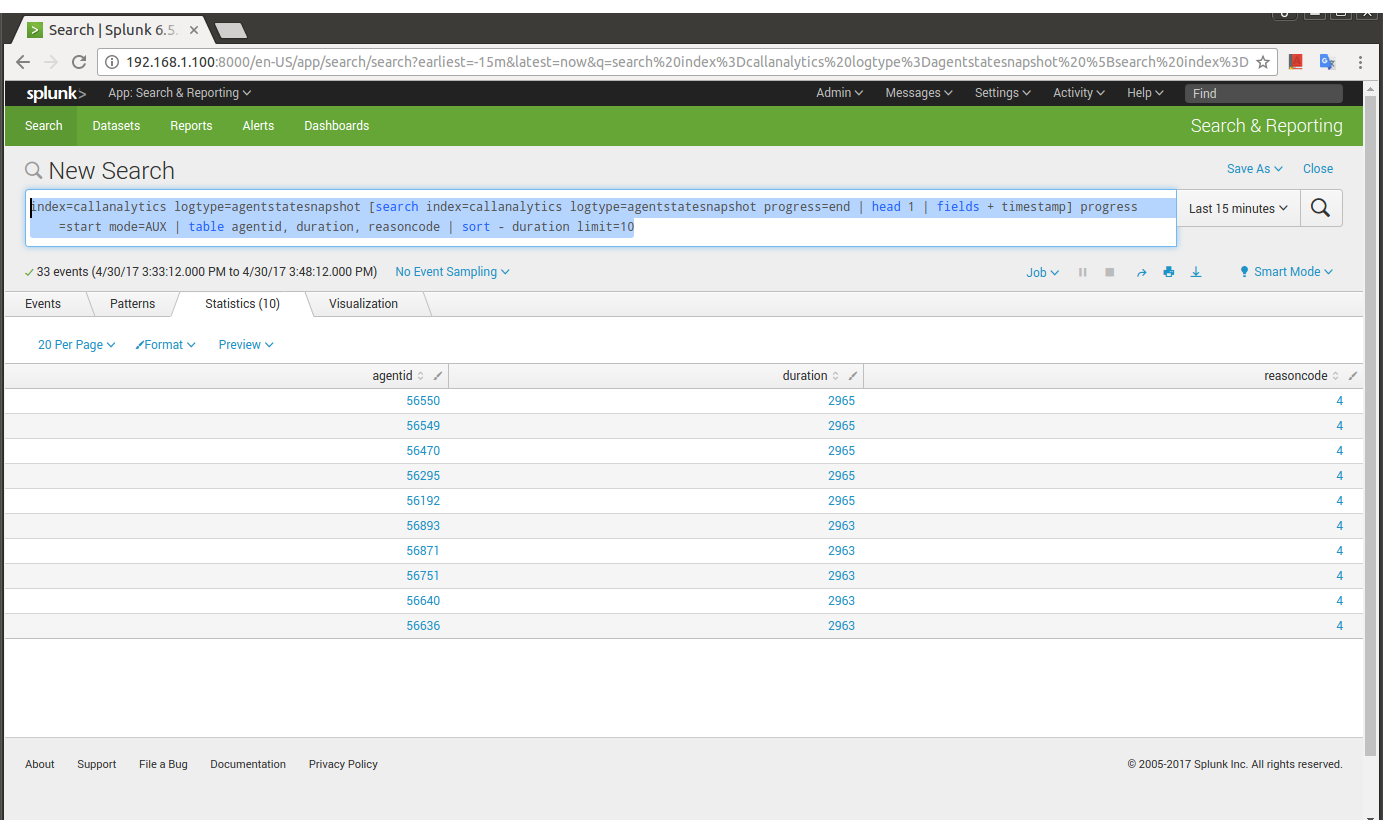Click agentid value 56550 link
The width and height of the screenshot is (1383, 833).
423,401
